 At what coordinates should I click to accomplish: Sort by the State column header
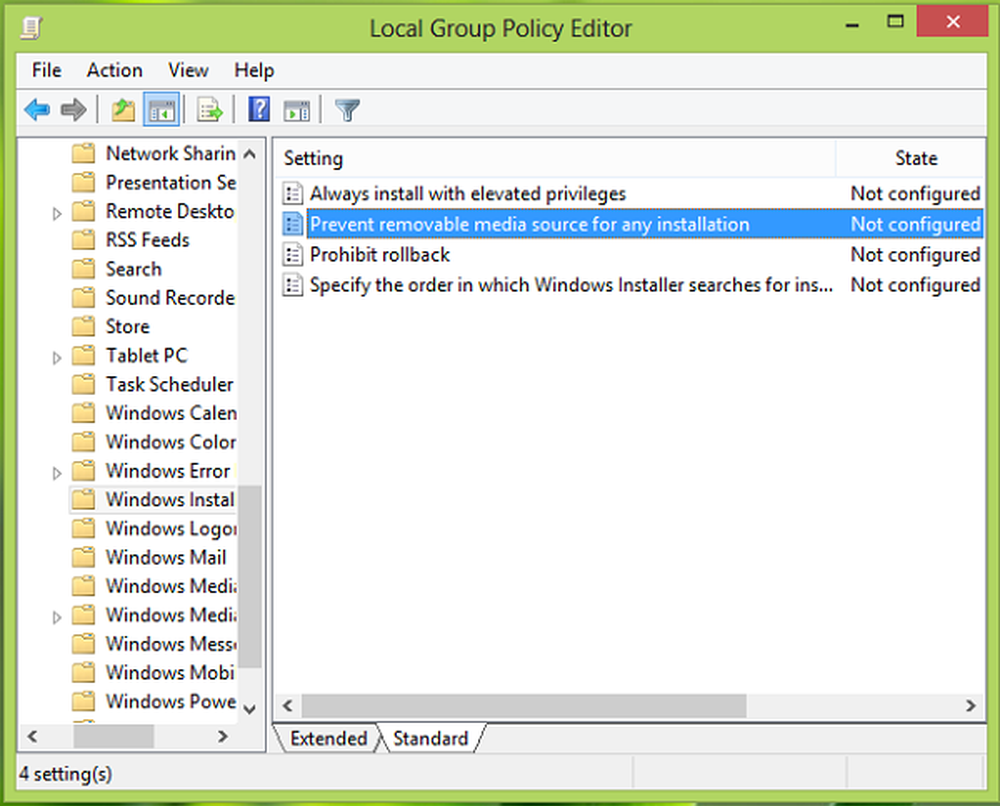(915, 158)
